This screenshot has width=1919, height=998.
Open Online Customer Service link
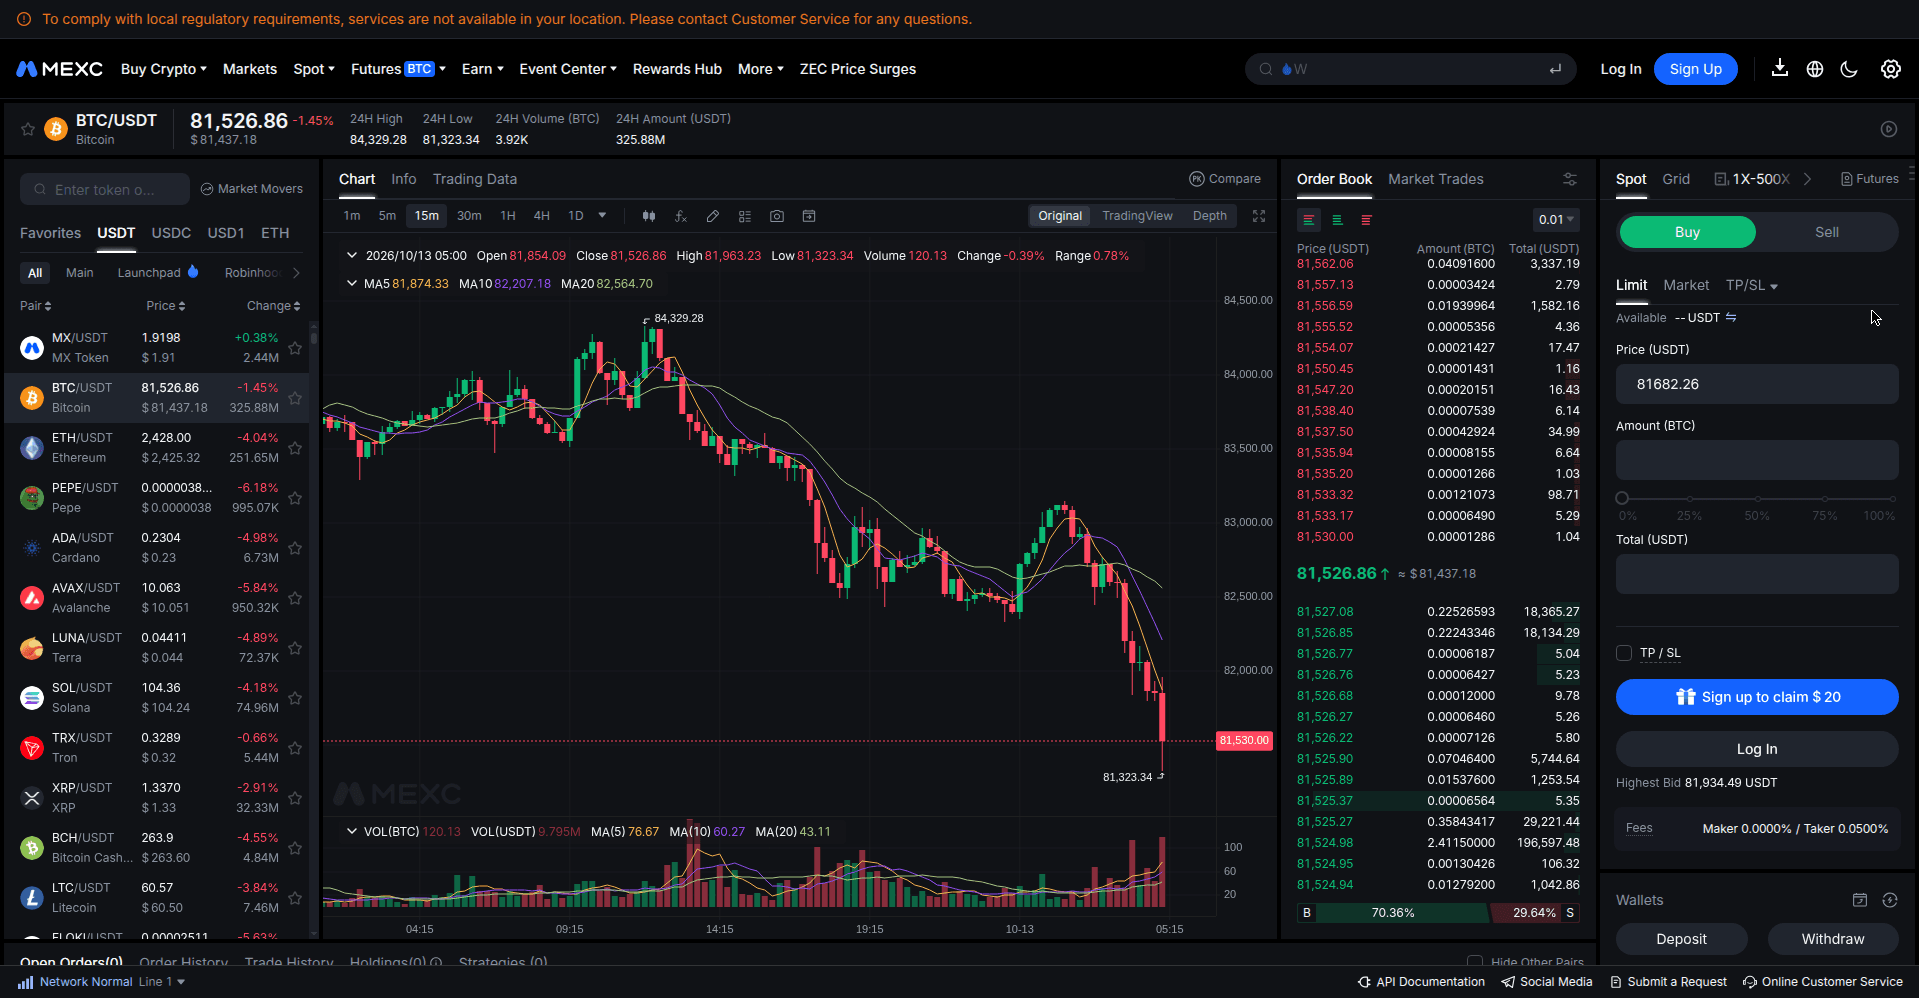tap(1823, 982)
